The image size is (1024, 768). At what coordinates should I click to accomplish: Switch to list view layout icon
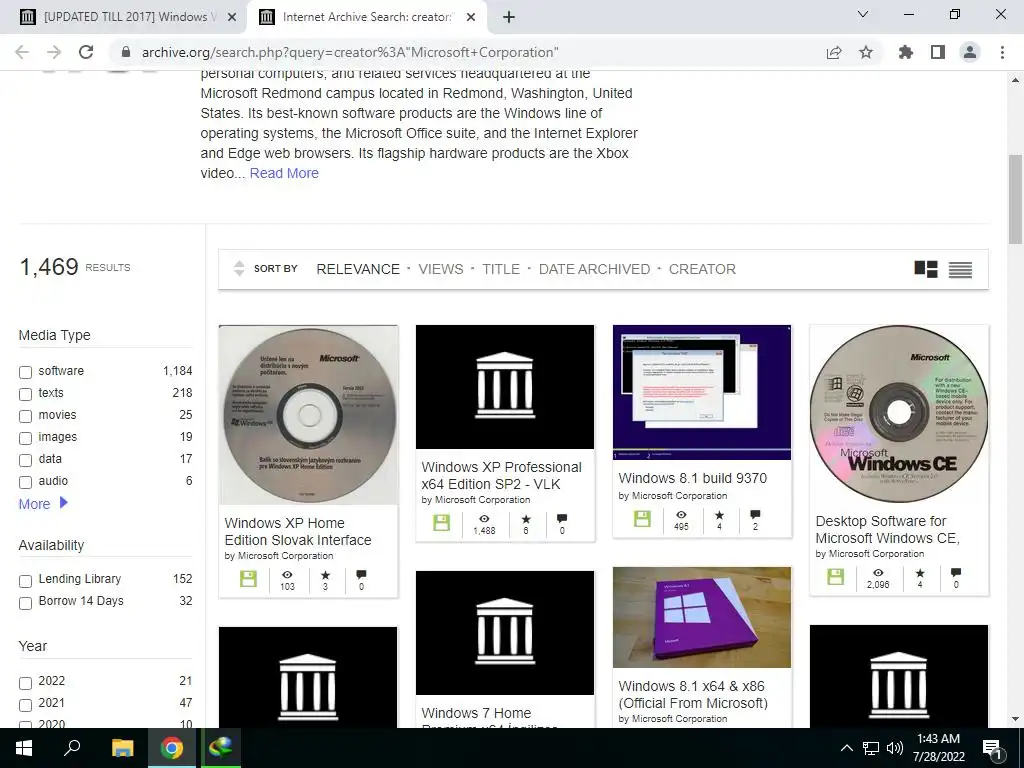coord(960,269)
